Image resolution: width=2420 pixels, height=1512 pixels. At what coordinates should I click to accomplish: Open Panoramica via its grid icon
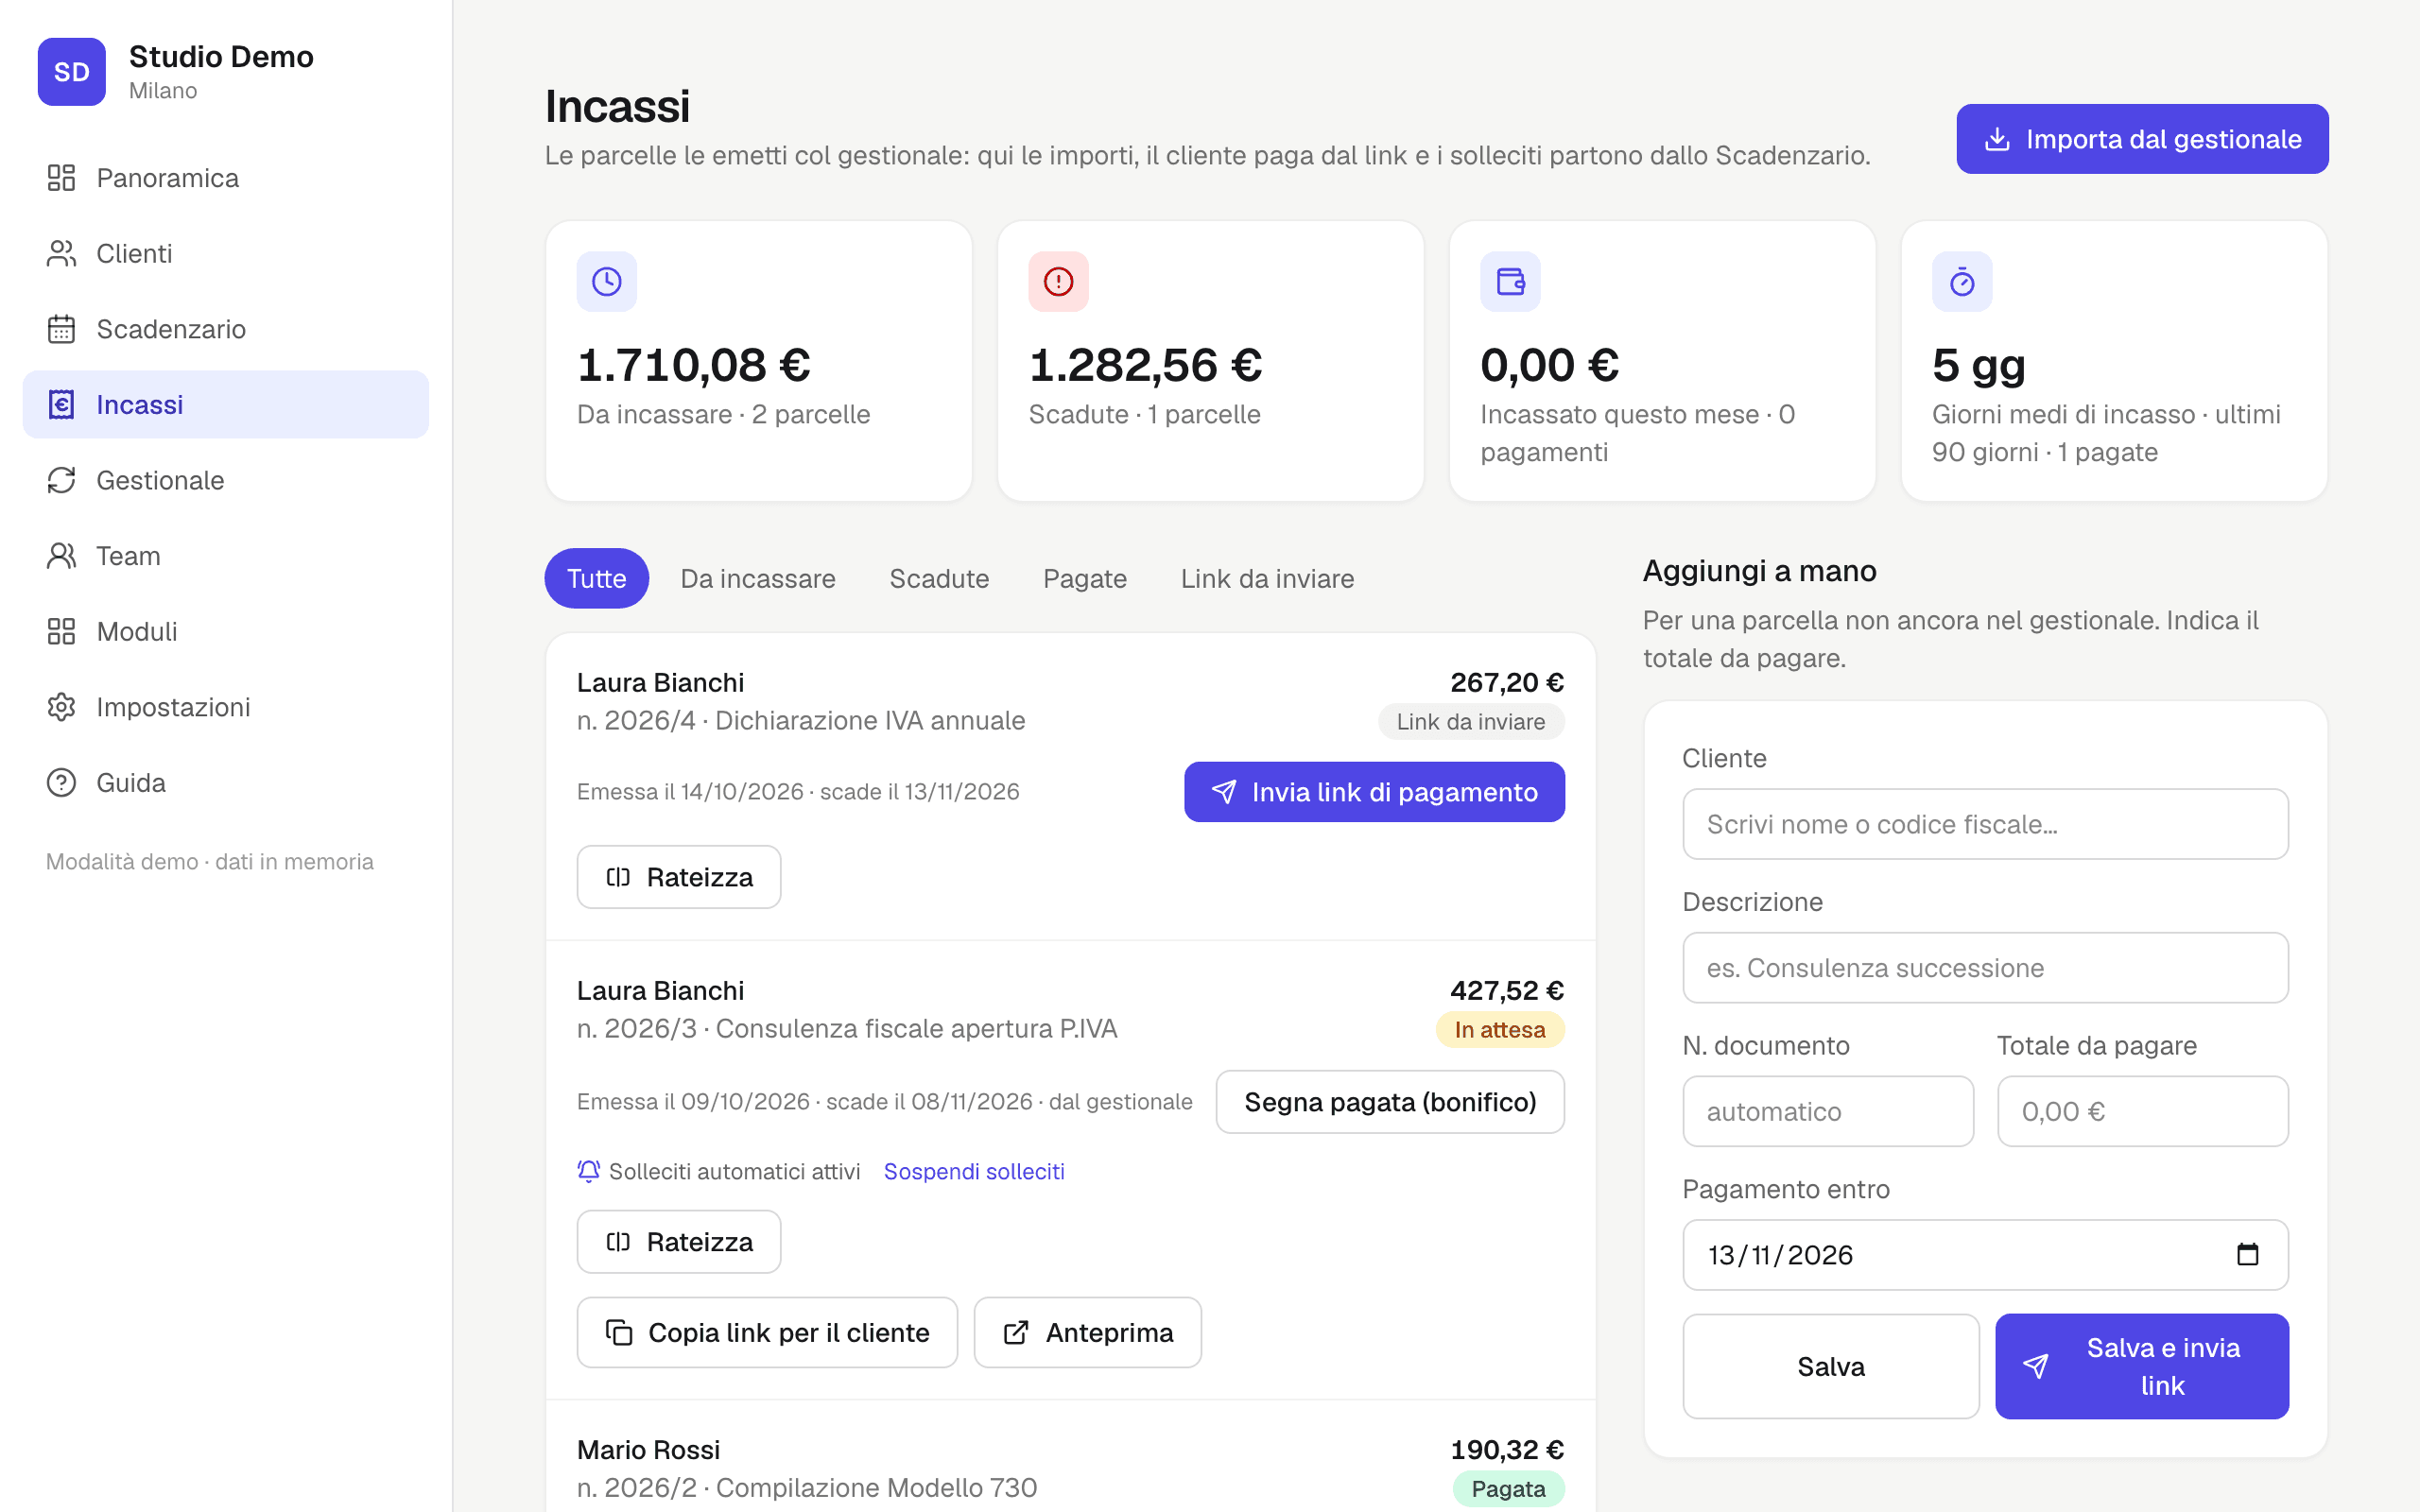click(61, 178)
